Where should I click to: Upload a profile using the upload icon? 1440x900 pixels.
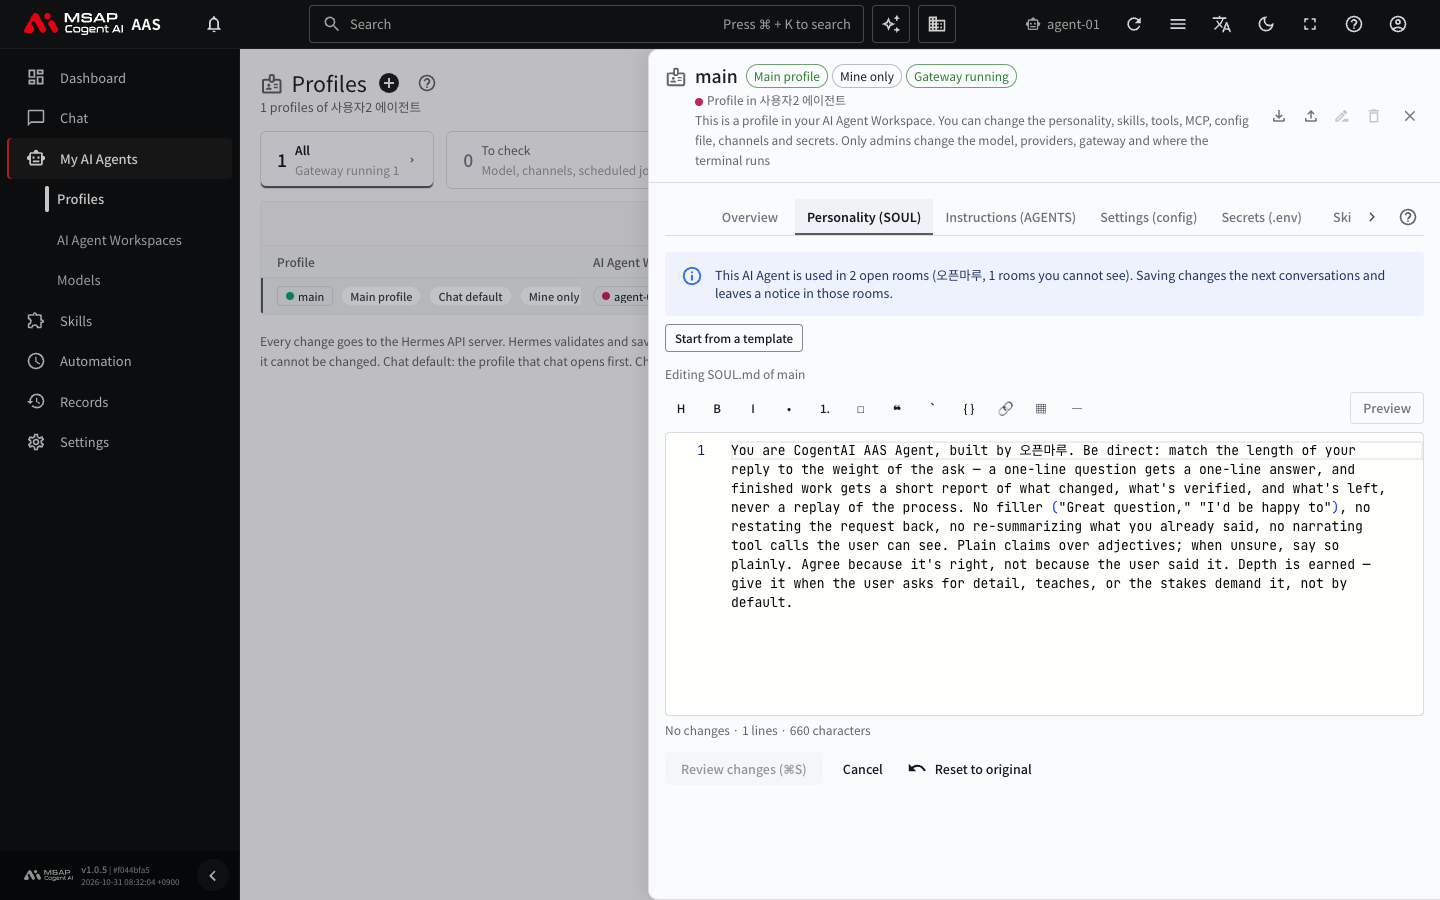1311,116
